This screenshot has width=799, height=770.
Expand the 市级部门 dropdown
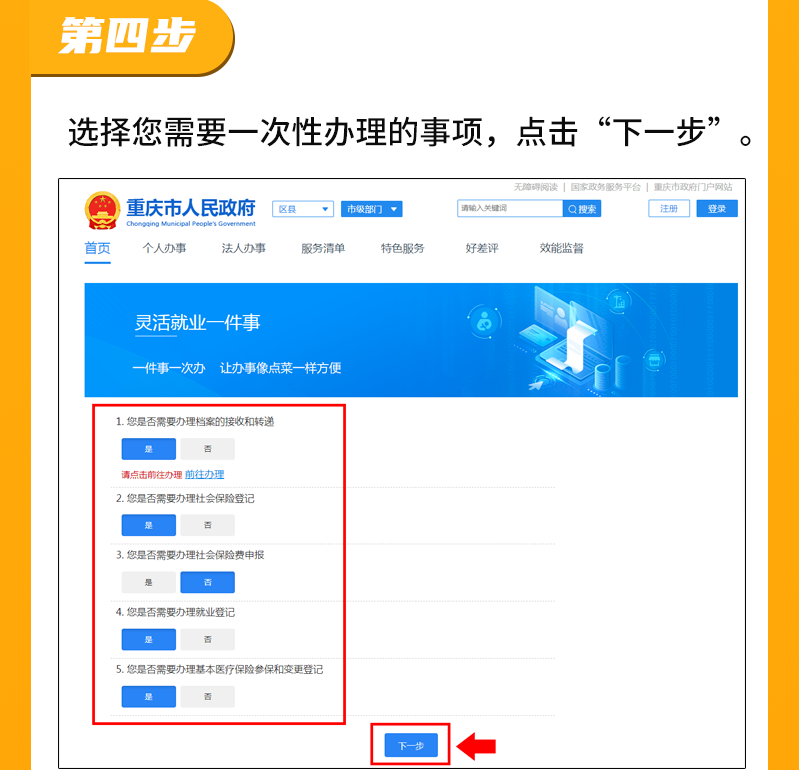[x=371, y=209]
